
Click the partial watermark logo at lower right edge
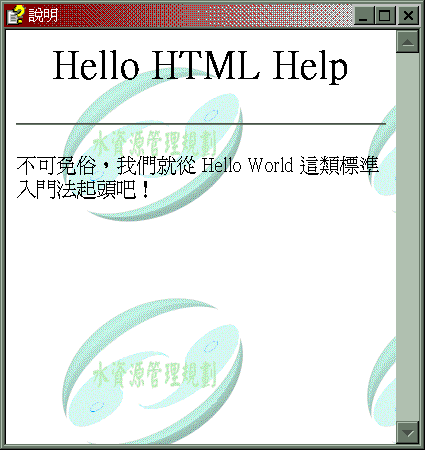click(382, 383)
